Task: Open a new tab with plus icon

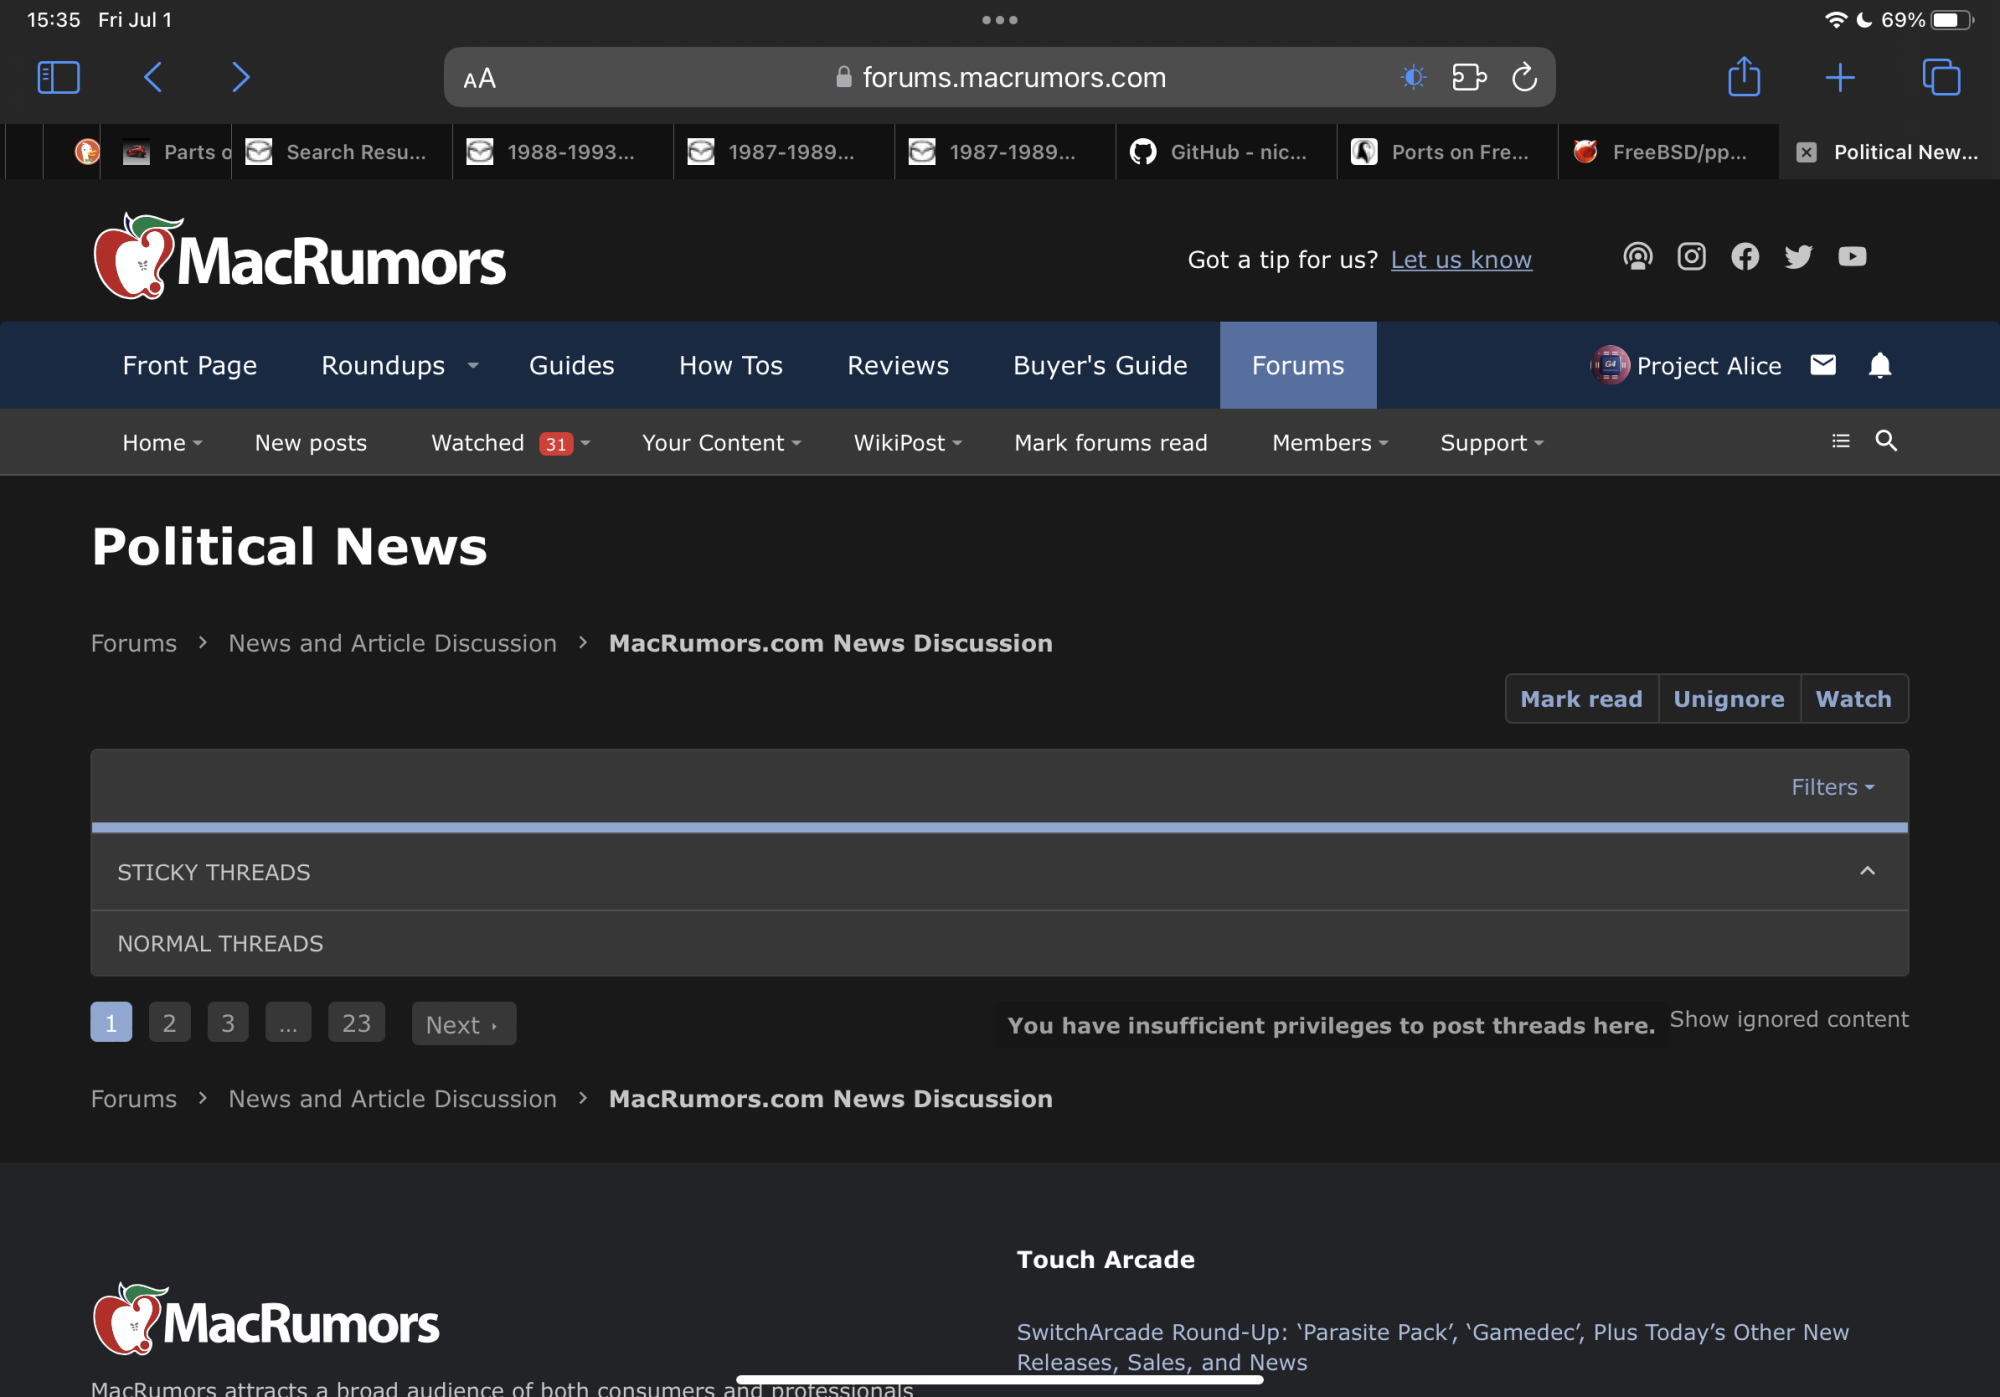Action: tap(1840, 77)
